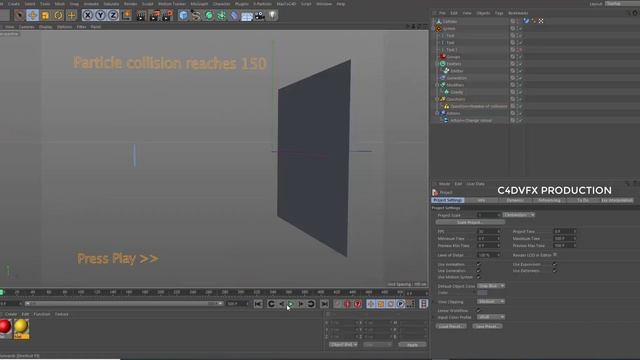Image resolution: width=640 pixels, height=360 pixels.
Task: Click the blue deformer icon
Action: 234,16
